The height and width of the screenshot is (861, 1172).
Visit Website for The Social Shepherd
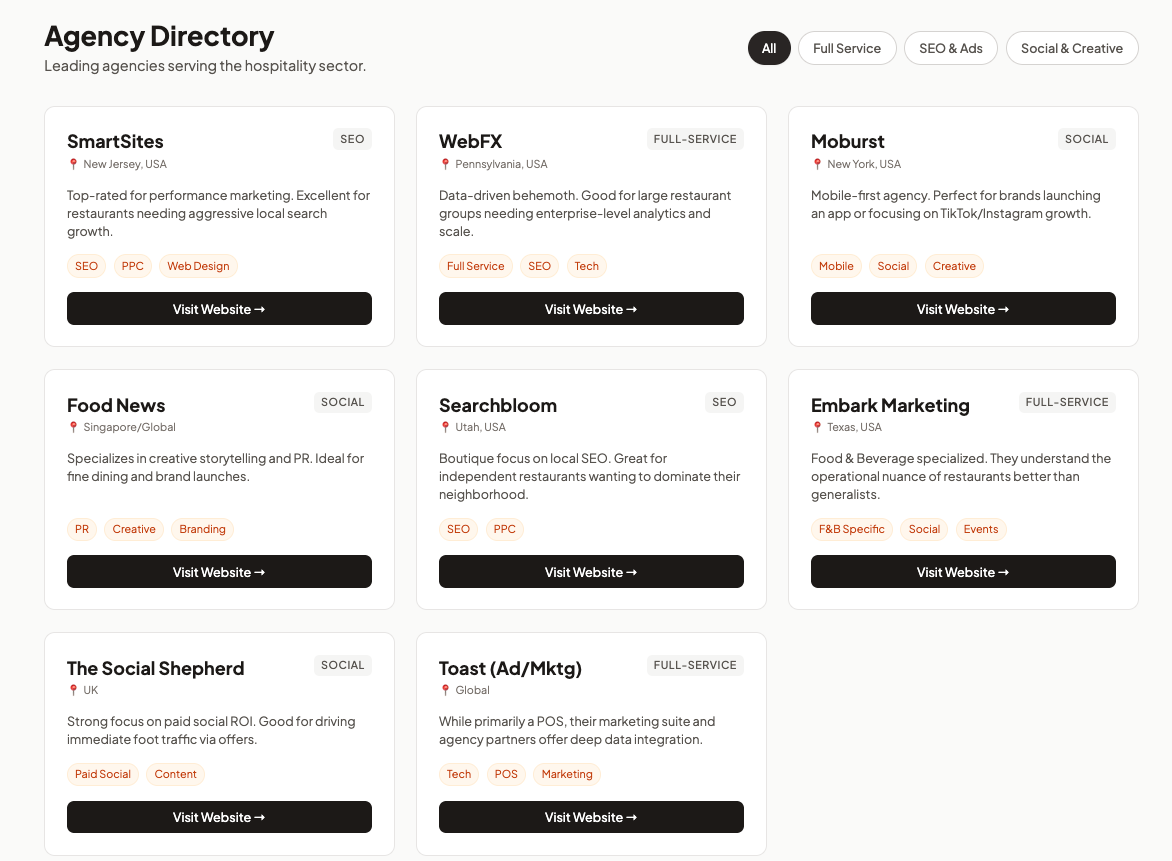pyautogui.click(x=219, y=817)
